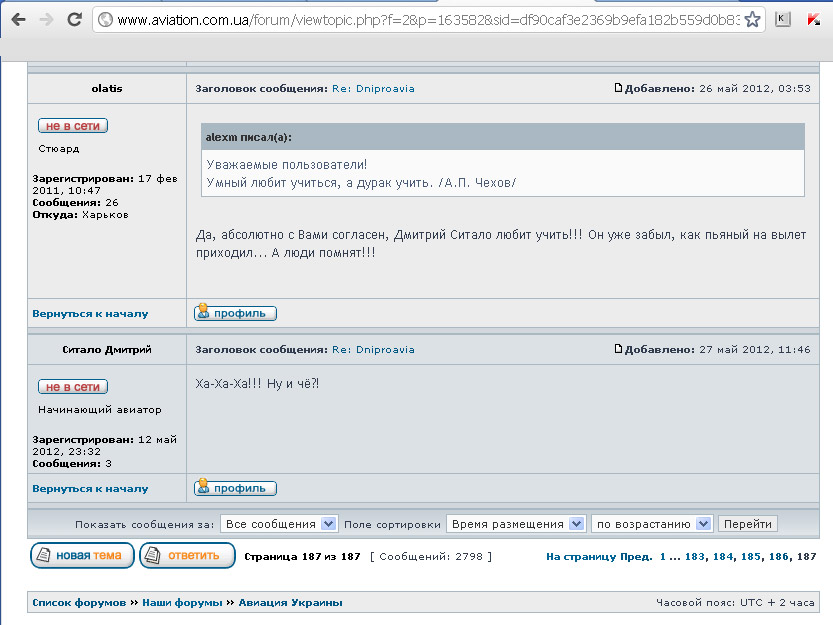Click 'Вернуться к началу' under olatis post
Image resolution: width=833 pixels, height=625 pixels.
pos(90,313)
